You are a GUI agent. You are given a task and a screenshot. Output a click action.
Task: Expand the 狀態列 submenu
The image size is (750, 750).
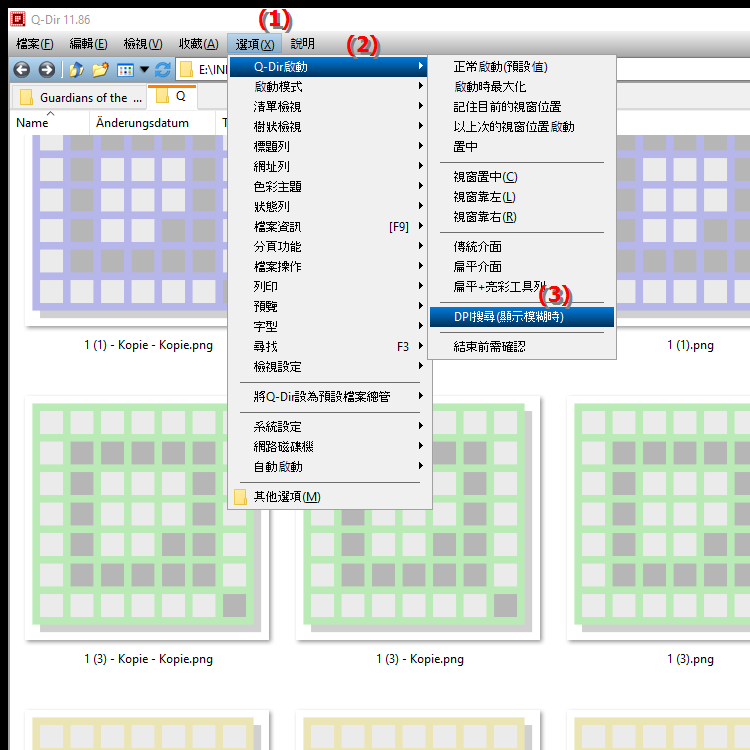pos(329,207)
